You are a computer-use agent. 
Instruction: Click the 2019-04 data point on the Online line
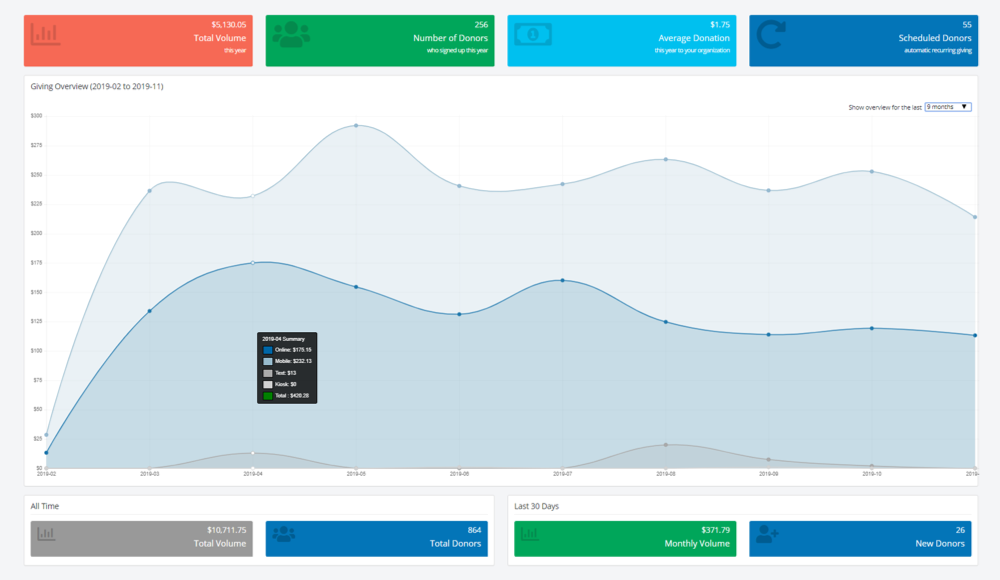[252, 263]
